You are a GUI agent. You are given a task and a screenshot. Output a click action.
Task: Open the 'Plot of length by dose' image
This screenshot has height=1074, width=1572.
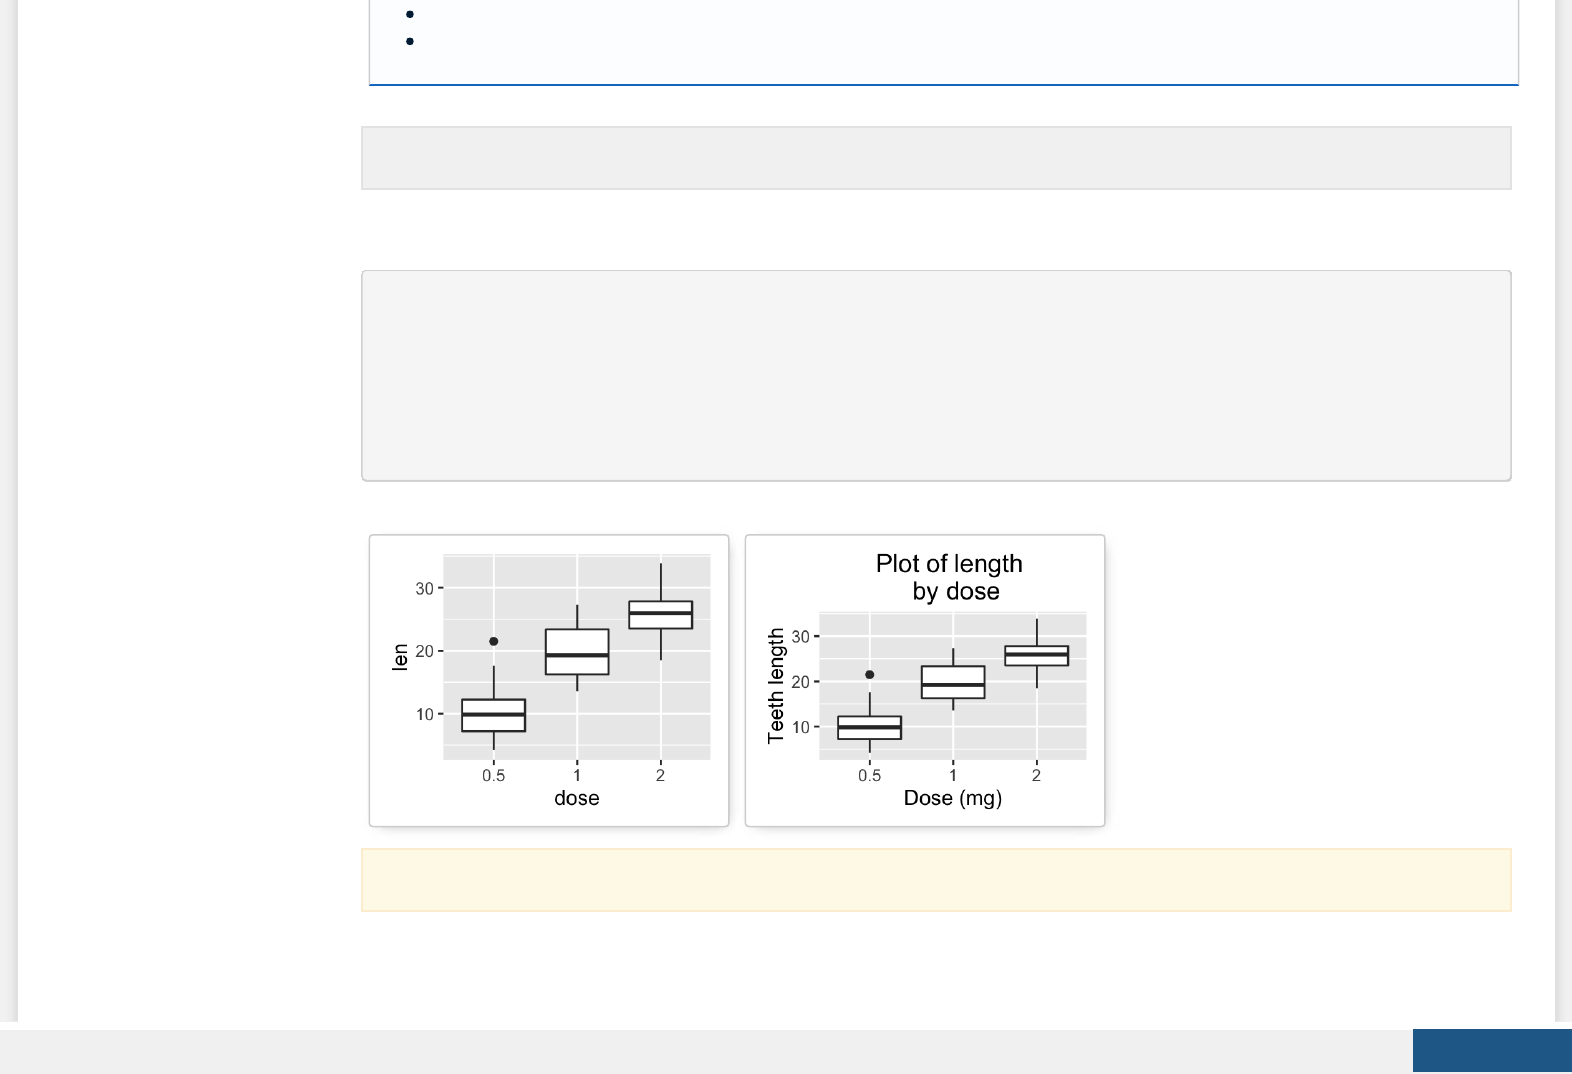point(924,680)
